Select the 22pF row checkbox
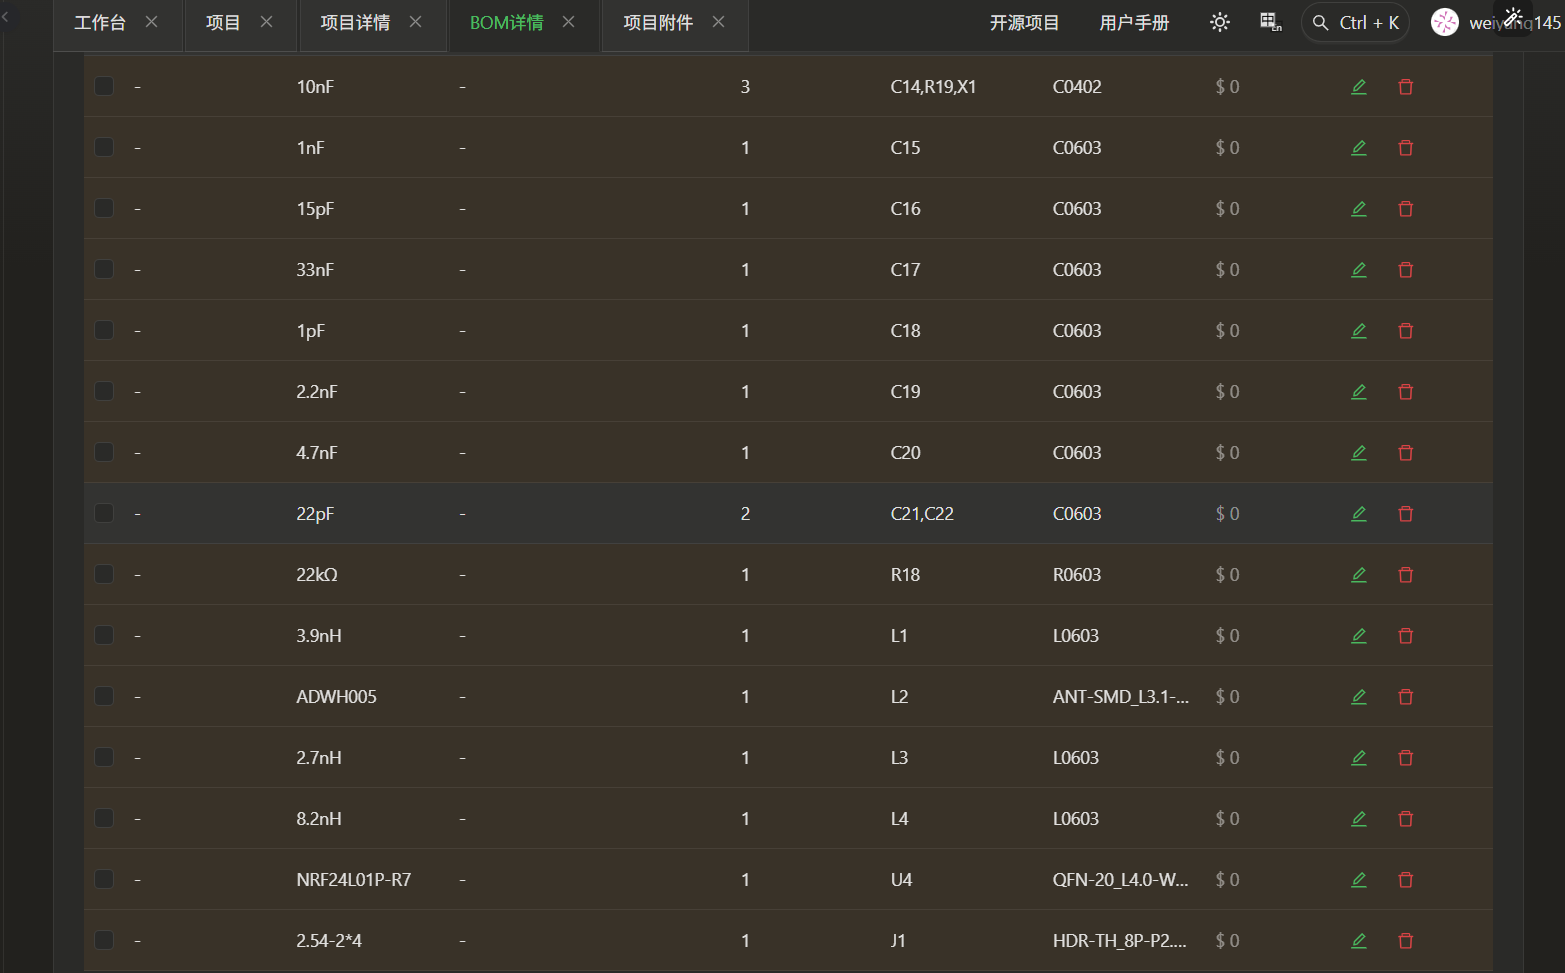The height and width of the screenshot is (973, 1565). [104, 513]
